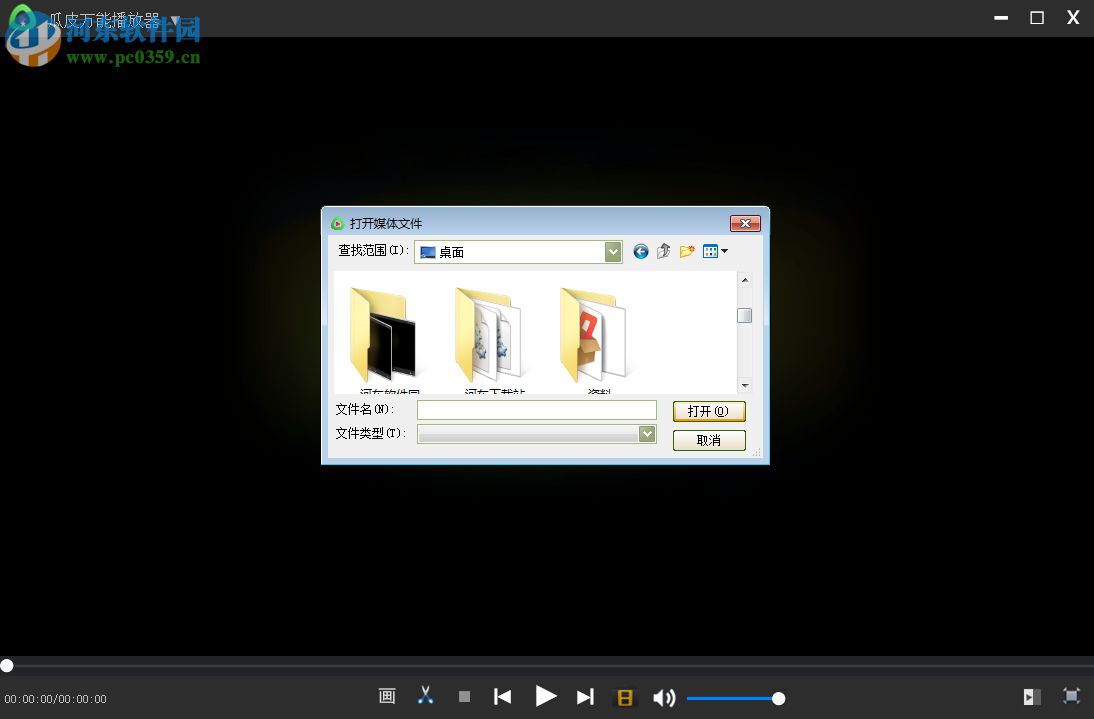
Task: Click the 文件名 file name input field
Action: tap(537, 410)
